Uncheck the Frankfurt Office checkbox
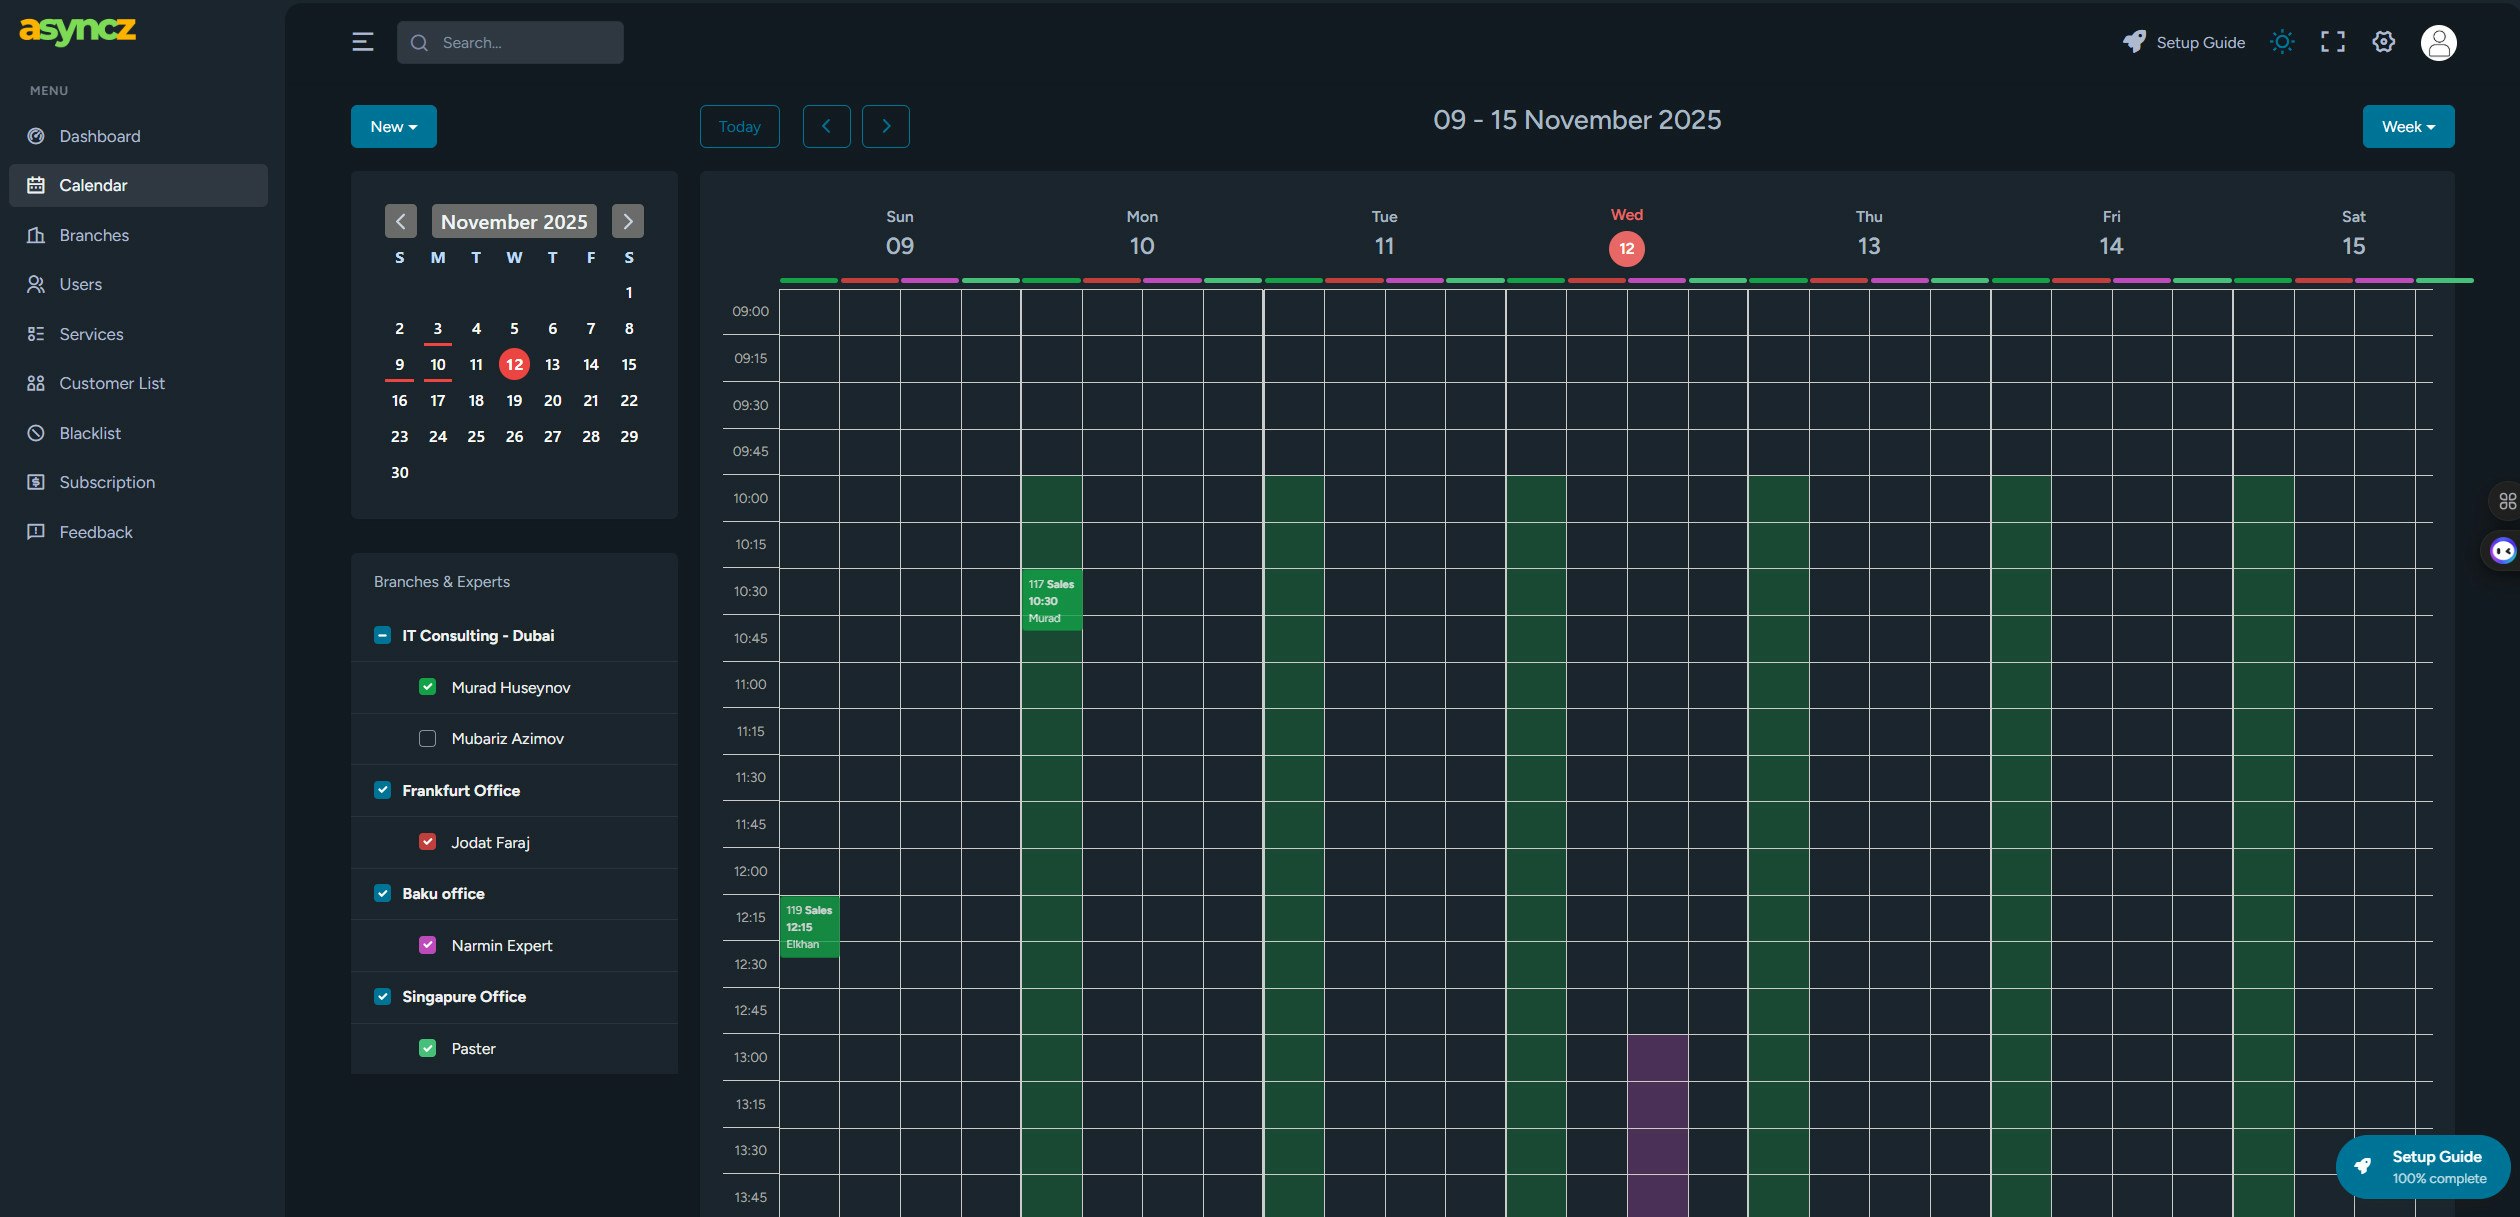This screenshot has width=2520, height=1217. [x=382, y=790]
